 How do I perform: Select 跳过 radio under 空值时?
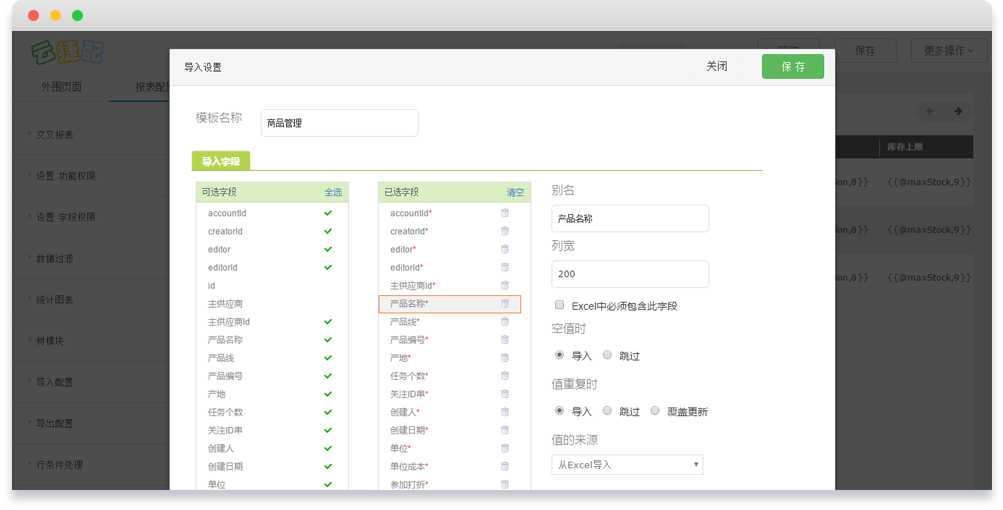pos(607,355)
